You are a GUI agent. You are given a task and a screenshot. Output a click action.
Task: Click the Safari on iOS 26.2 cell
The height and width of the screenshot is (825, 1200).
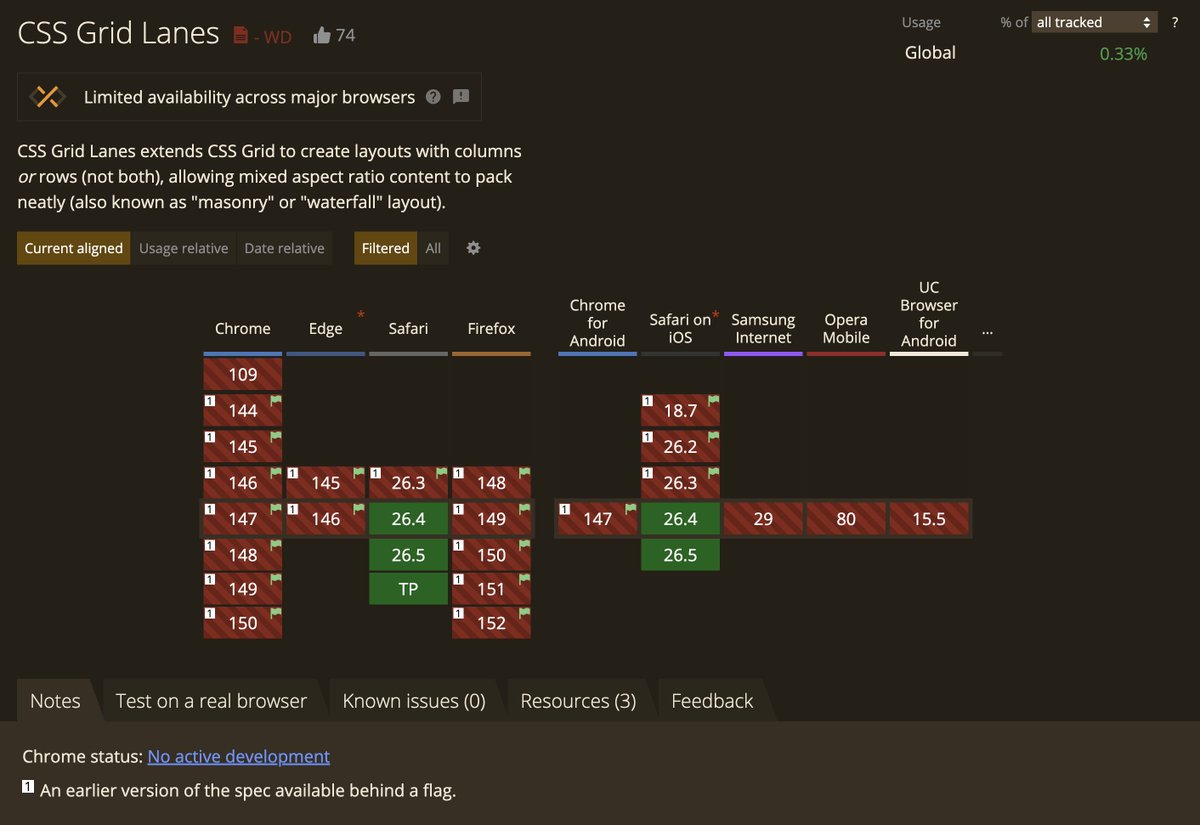(x=681, y=447)
